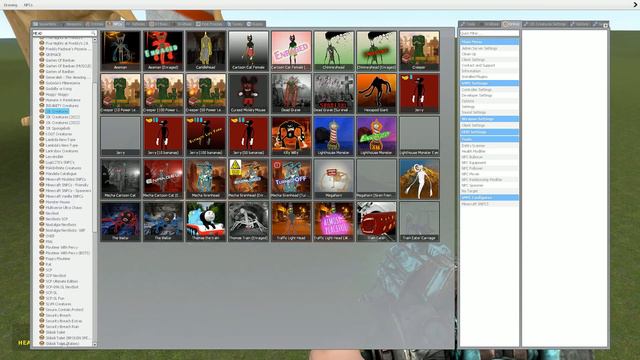Select the NPC Spawner tool

(x=489, y=185)
